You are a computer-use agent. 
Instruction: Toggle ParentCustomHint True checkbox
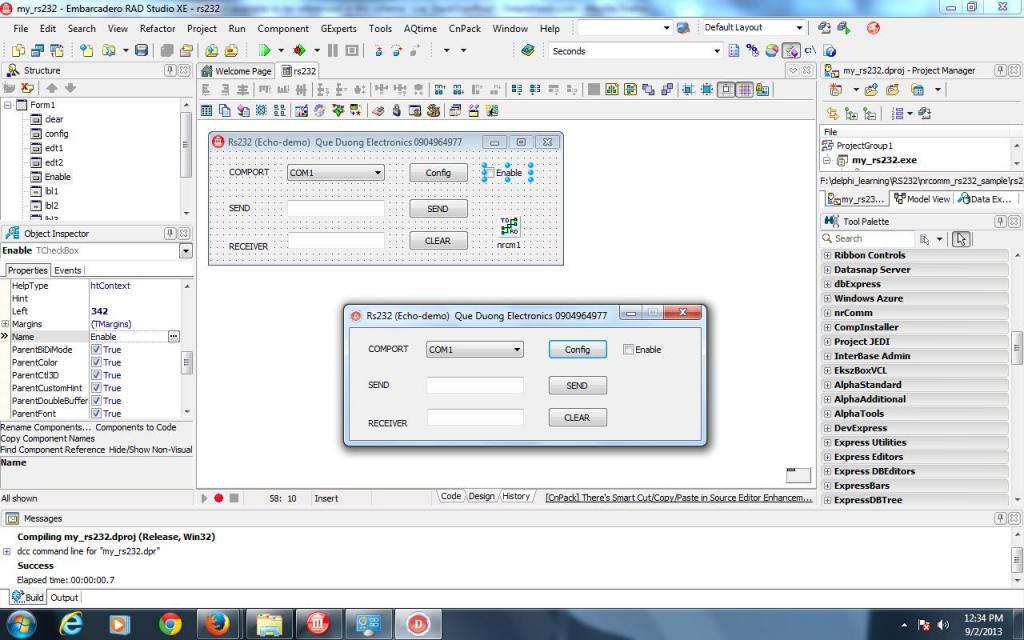96,388
